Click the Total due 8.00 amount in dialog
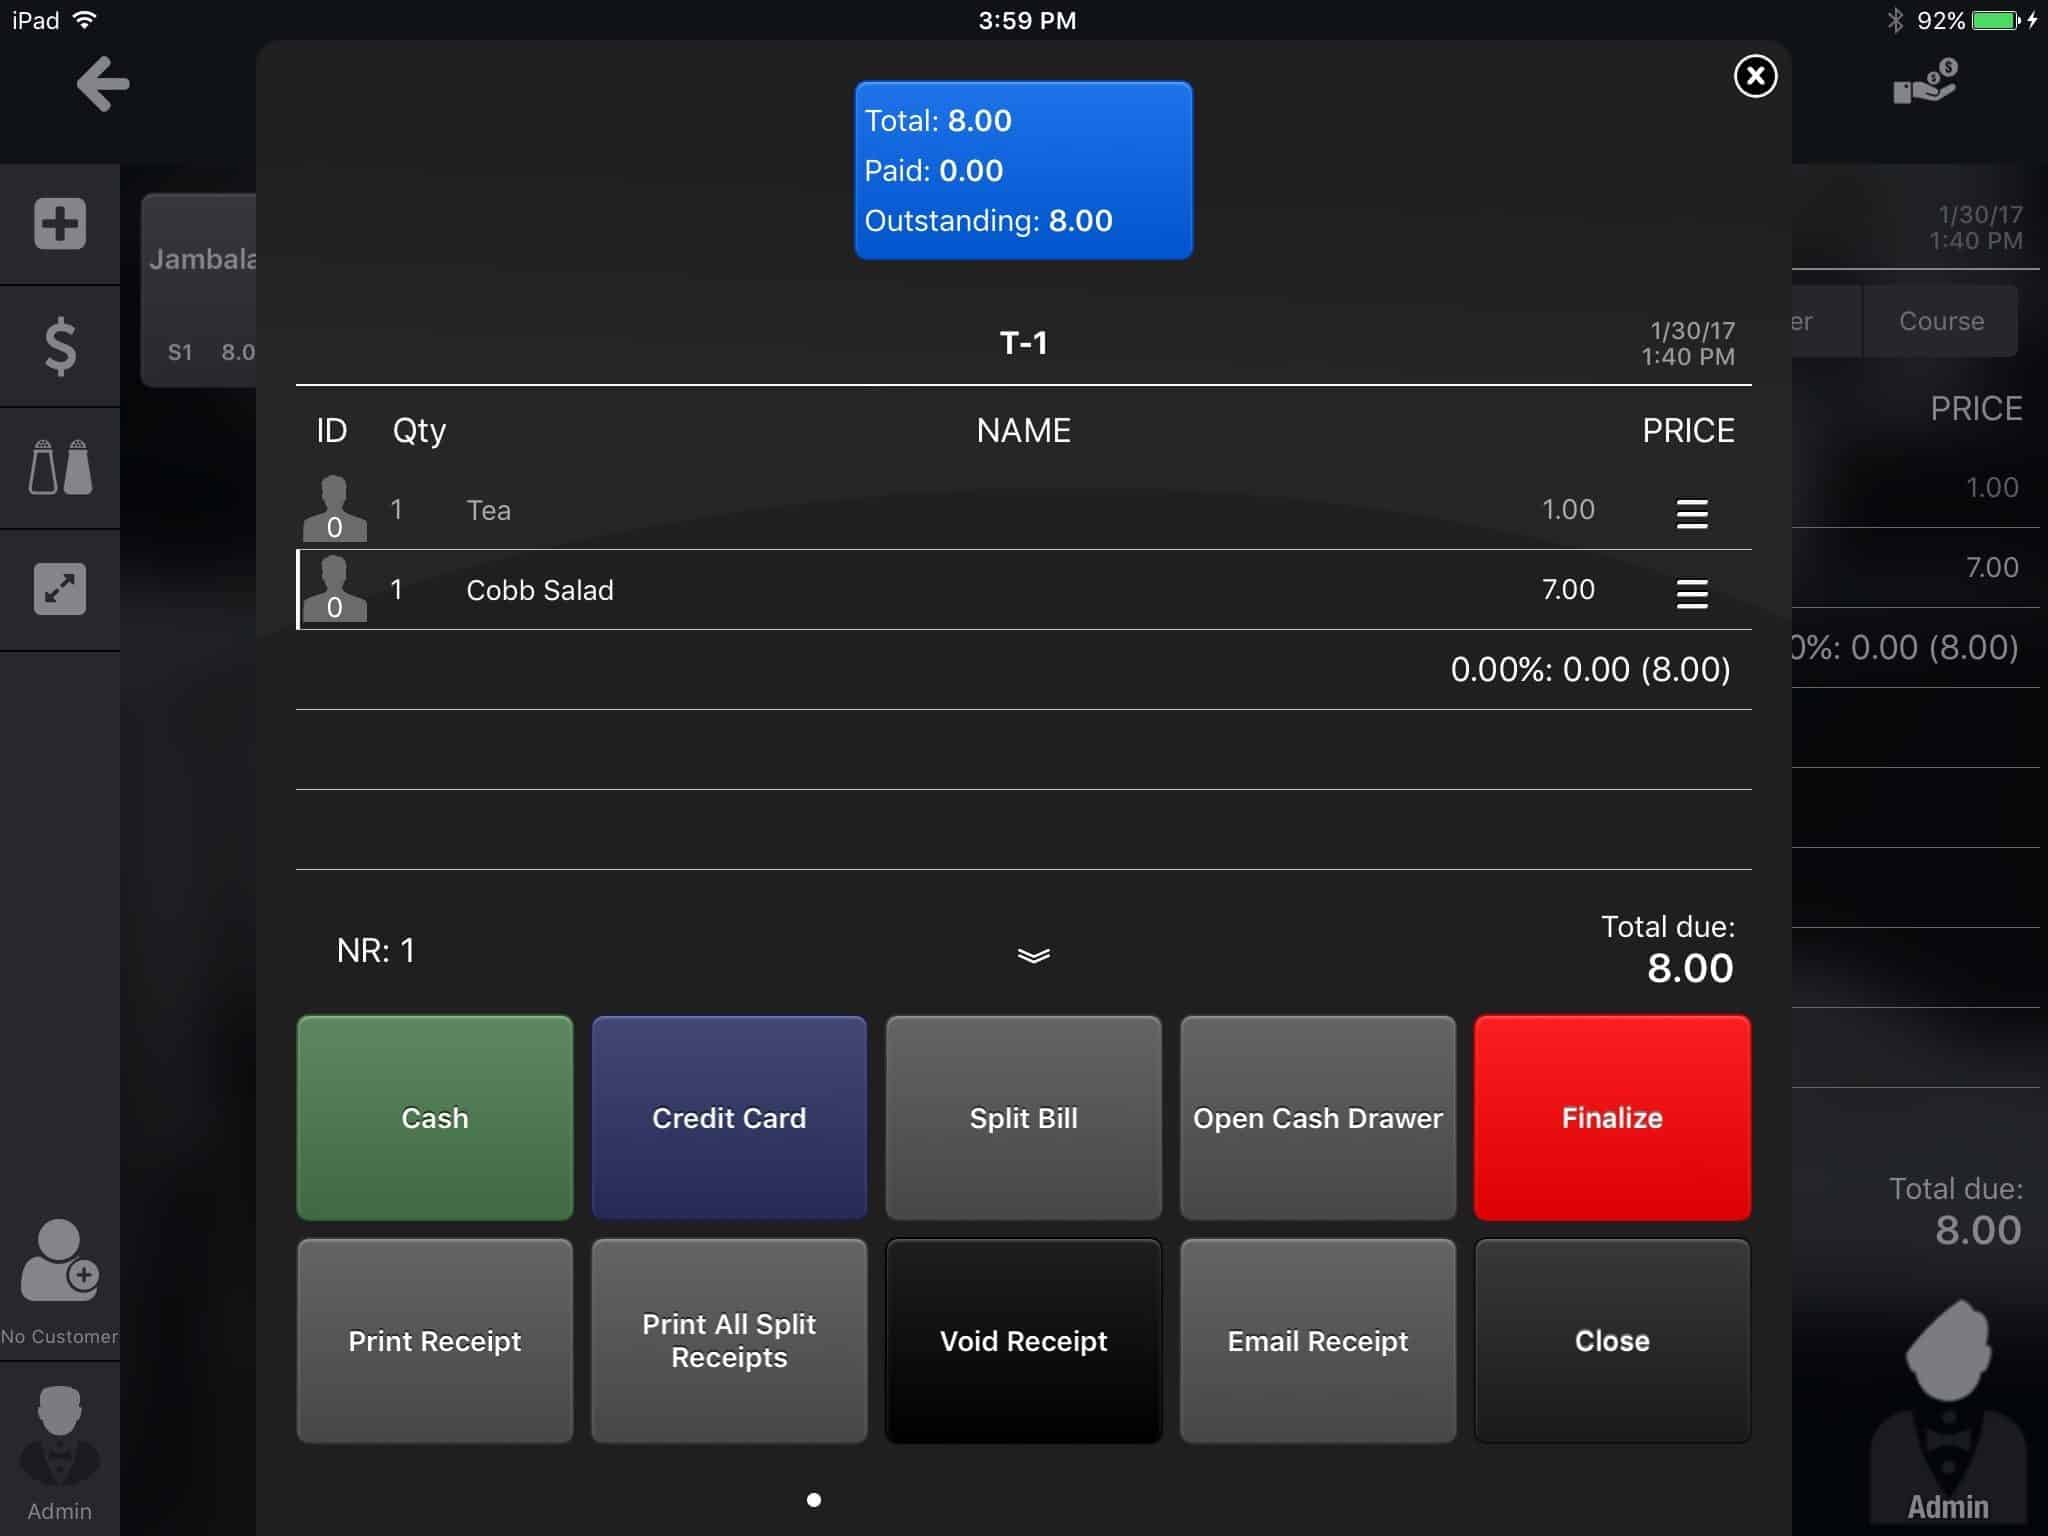Screen dimensions: 2048x1536 click(x=1690, y=968)
